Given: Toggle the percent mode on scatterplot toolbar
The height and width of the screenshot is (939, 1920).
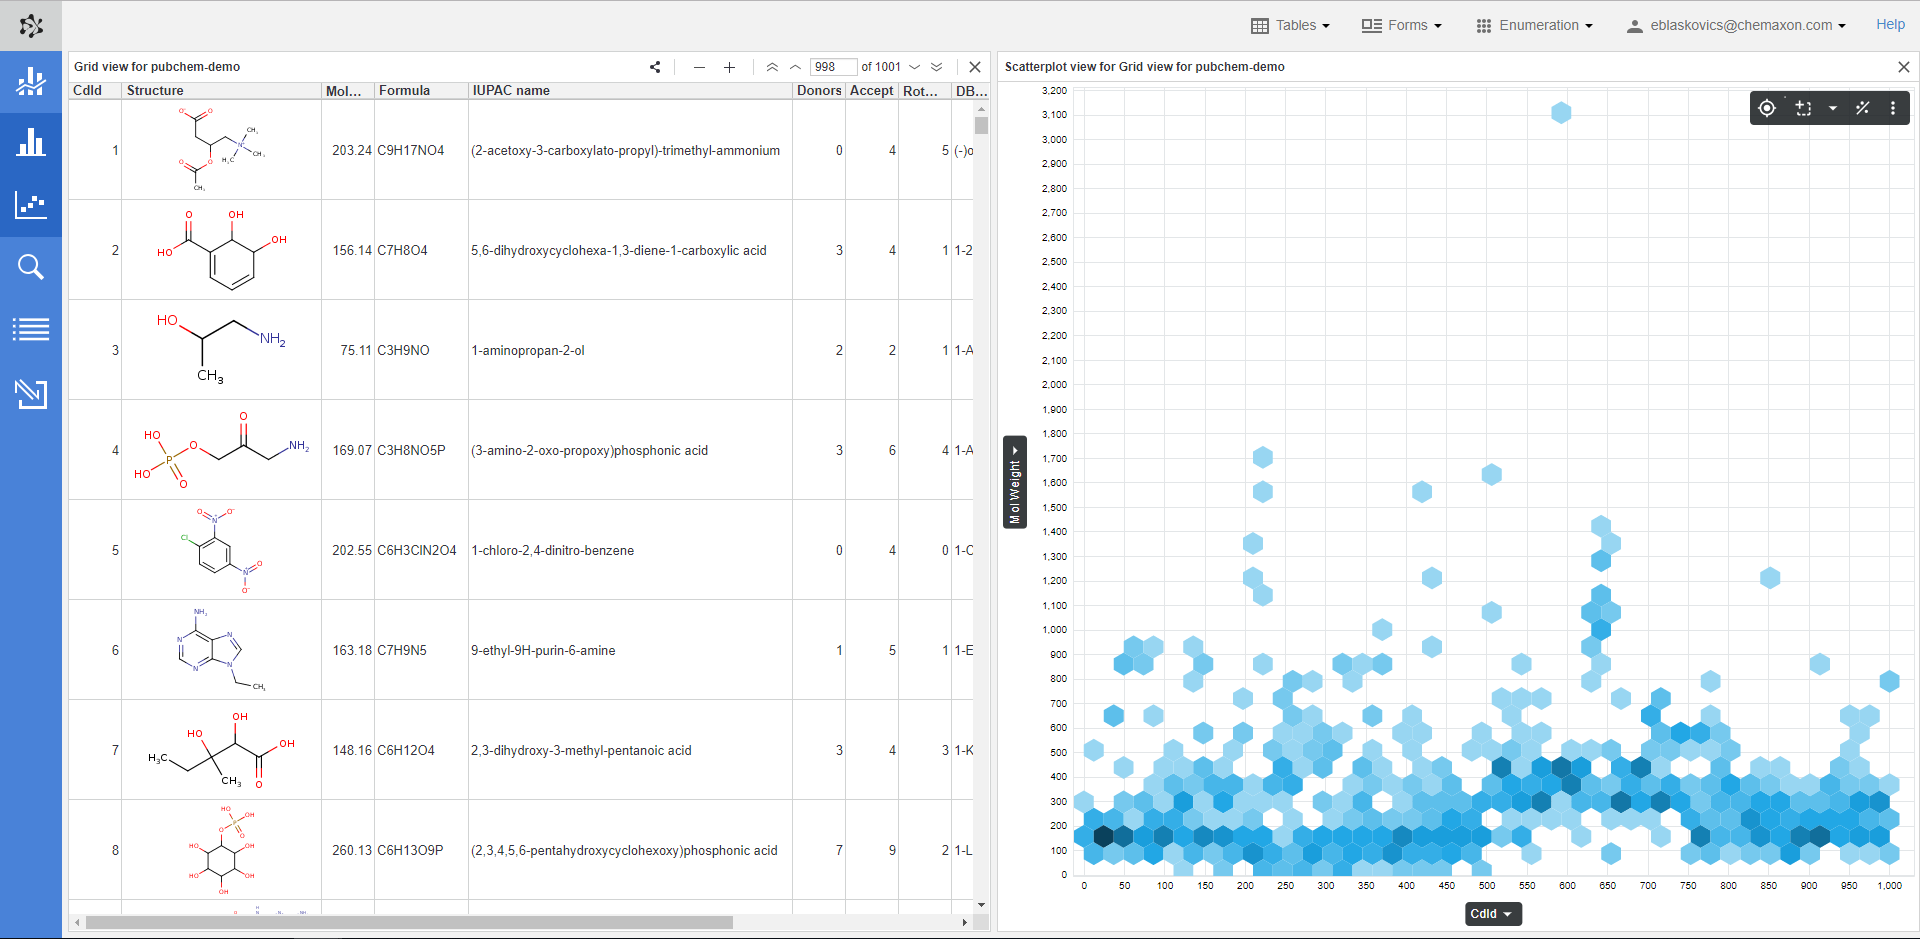Looking at the screenshot, I should click(x=1862, y=108).
